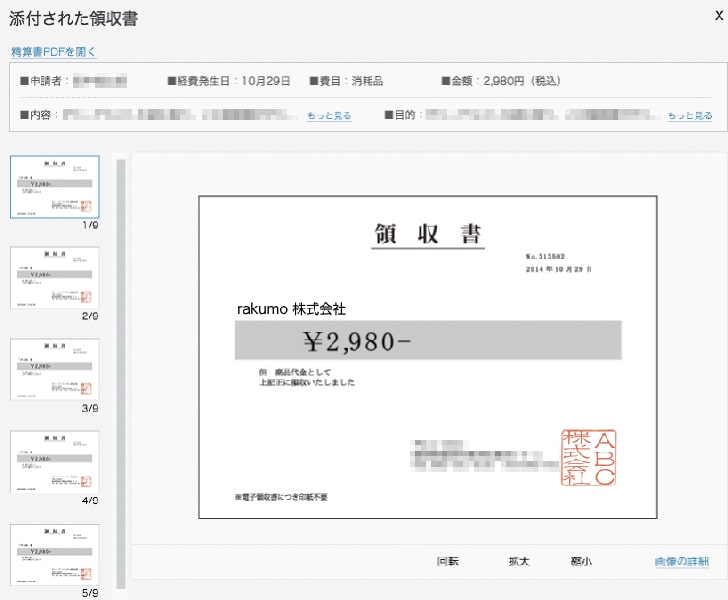The height and width of the screenshot is (600, 728).
Task: Rotate the receipt image with 回転
Action: [448, 561]
